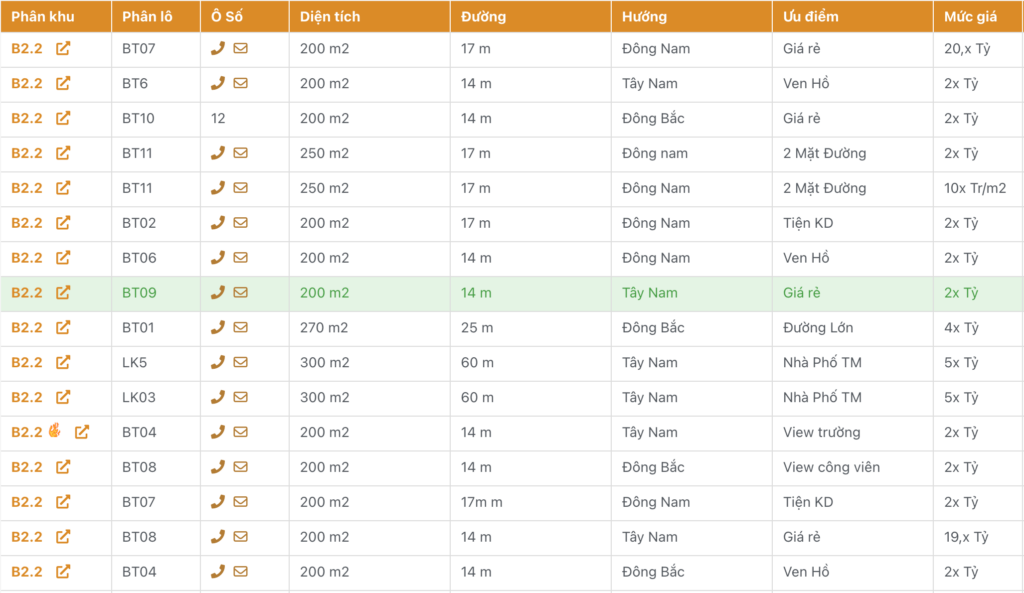Open the external link icon in the BT09 row
This screenshot has width=1024, height=593.
tap(63, 293)
